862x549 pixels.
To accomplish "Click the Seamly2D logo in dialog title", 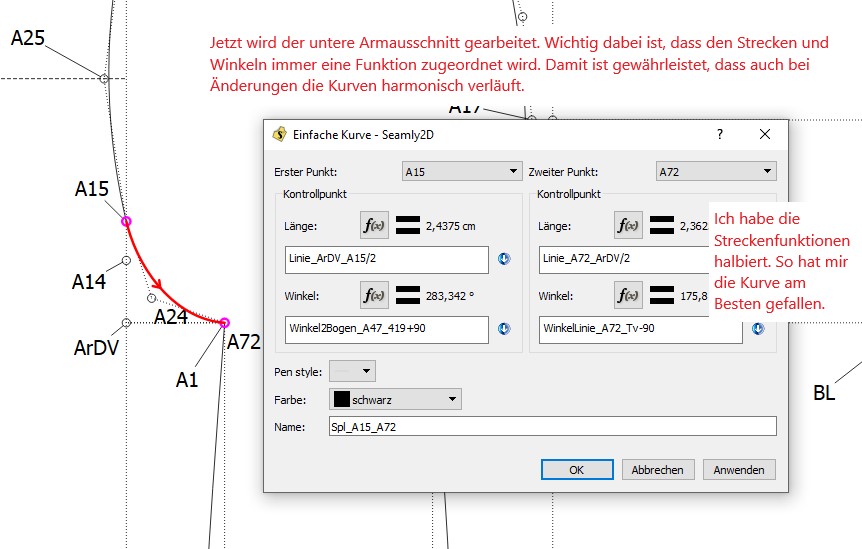I will 279,134.
